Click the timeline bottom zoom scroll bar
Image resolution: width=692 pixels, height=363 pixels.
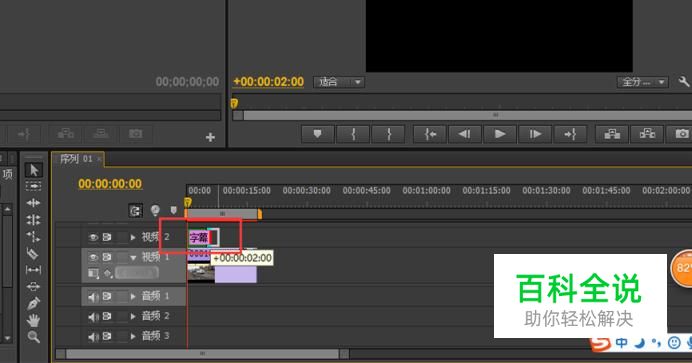click(x=203, y=354)
